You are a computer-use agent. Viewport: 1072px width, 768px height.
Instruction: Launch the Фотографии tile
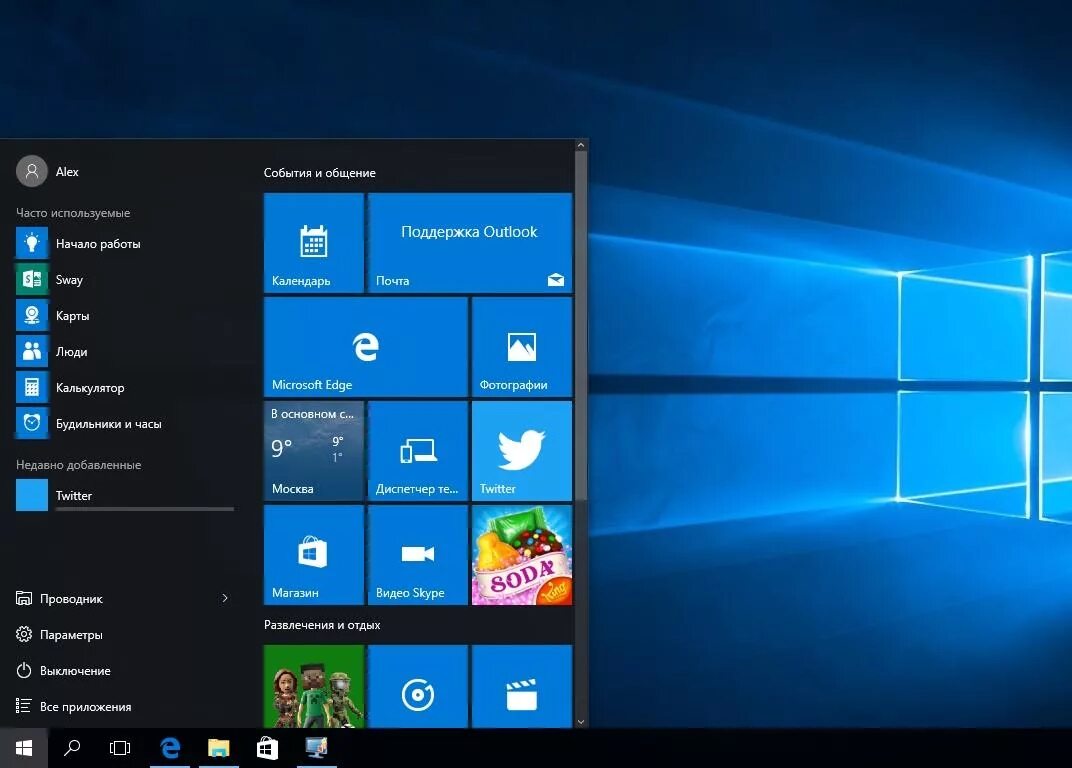coord(521,346)
